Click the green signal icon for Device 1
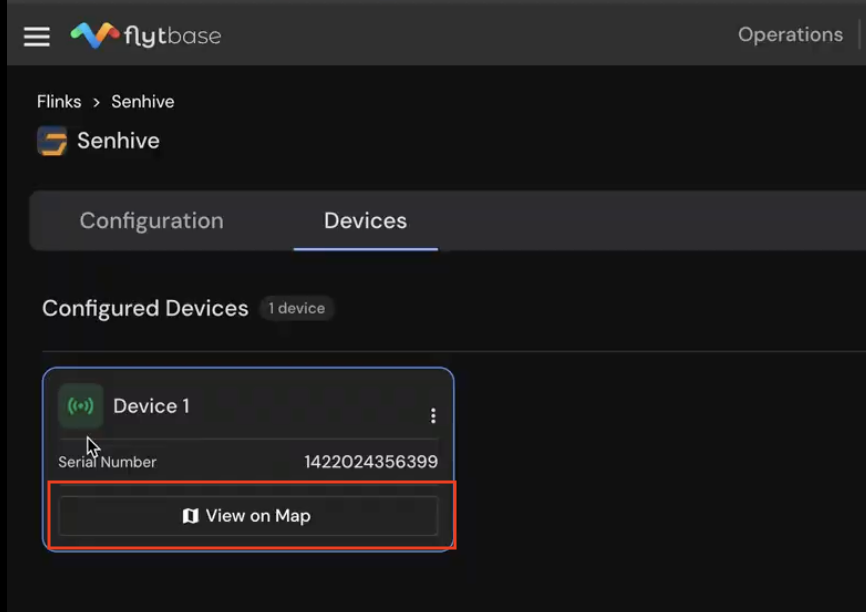The width and height of the screenshot is (866, 612). pyautogui.click(x=80, y=406)
